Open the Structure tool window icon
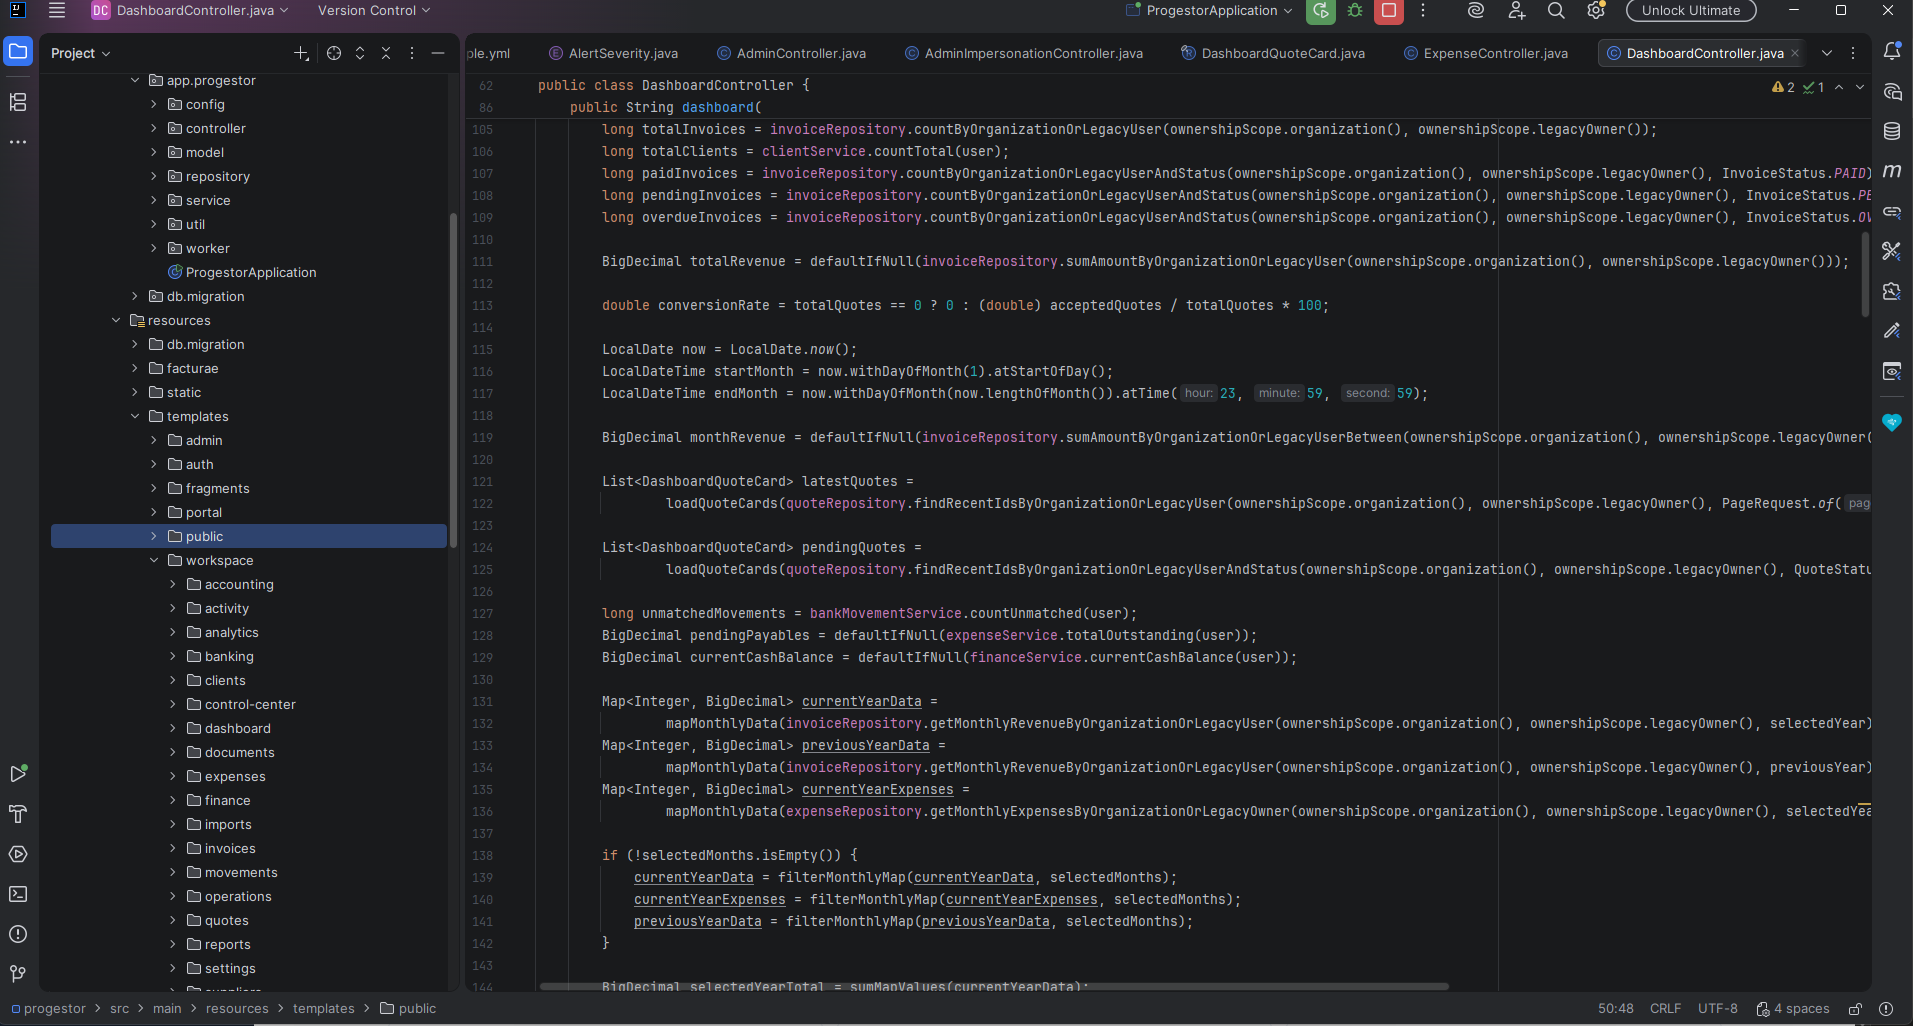The width and height of the screenshot is (1913, 1026). 18,102
